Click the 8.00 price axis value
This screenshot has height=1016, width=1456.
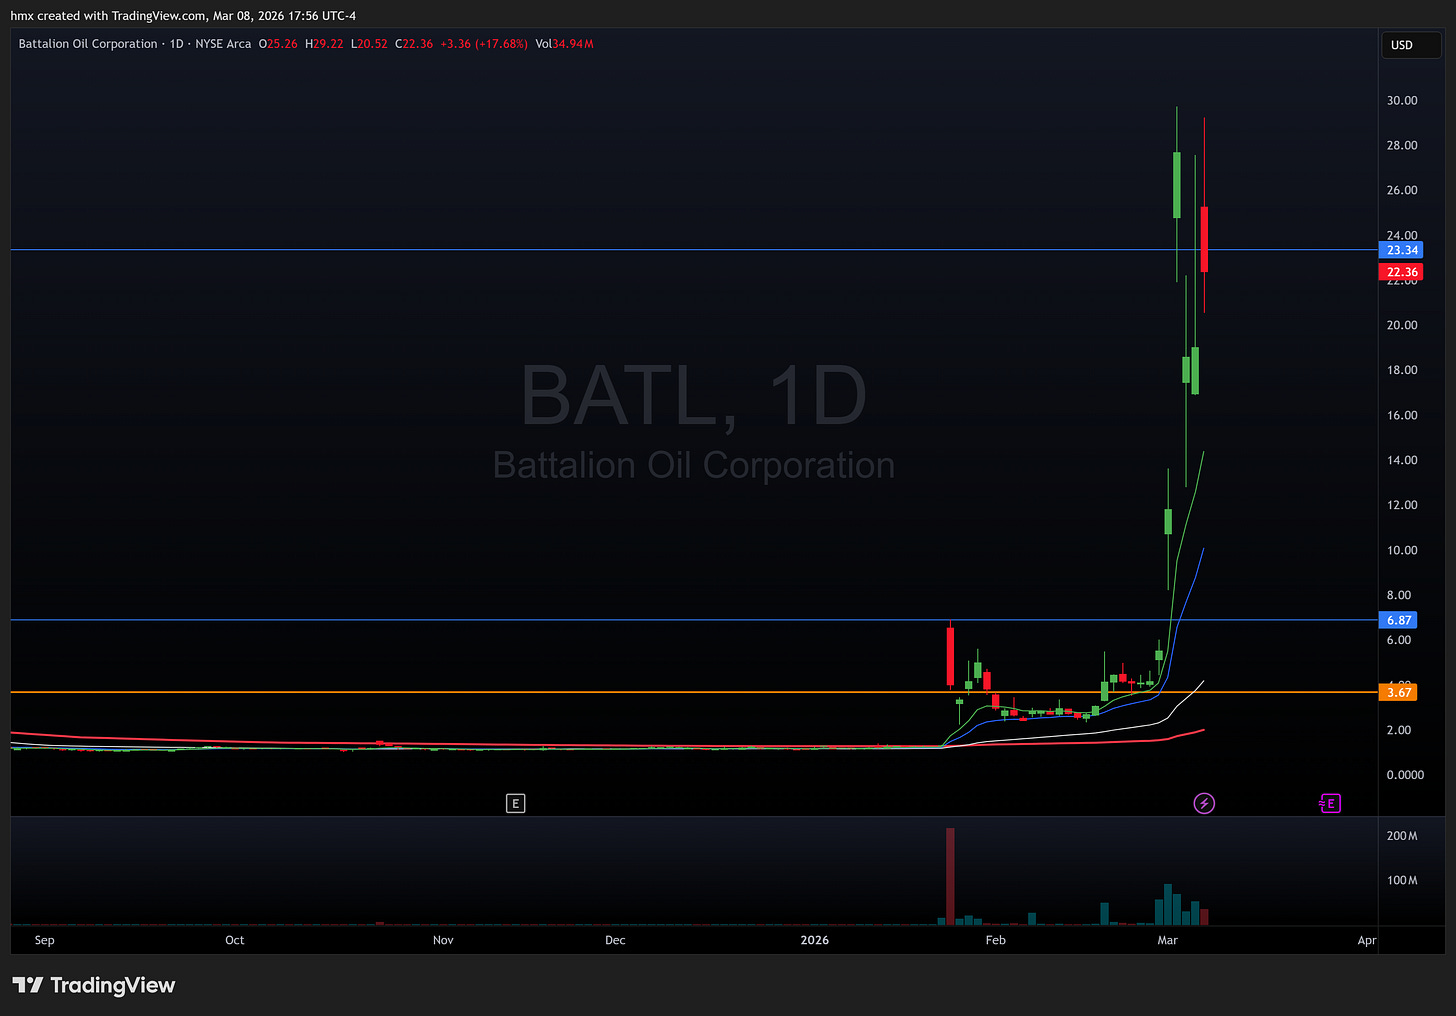(1398, 595)
